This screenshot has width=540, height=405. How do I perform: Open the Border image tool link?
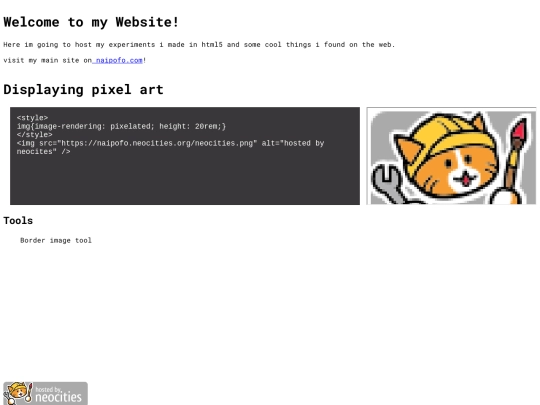point(56,240)
